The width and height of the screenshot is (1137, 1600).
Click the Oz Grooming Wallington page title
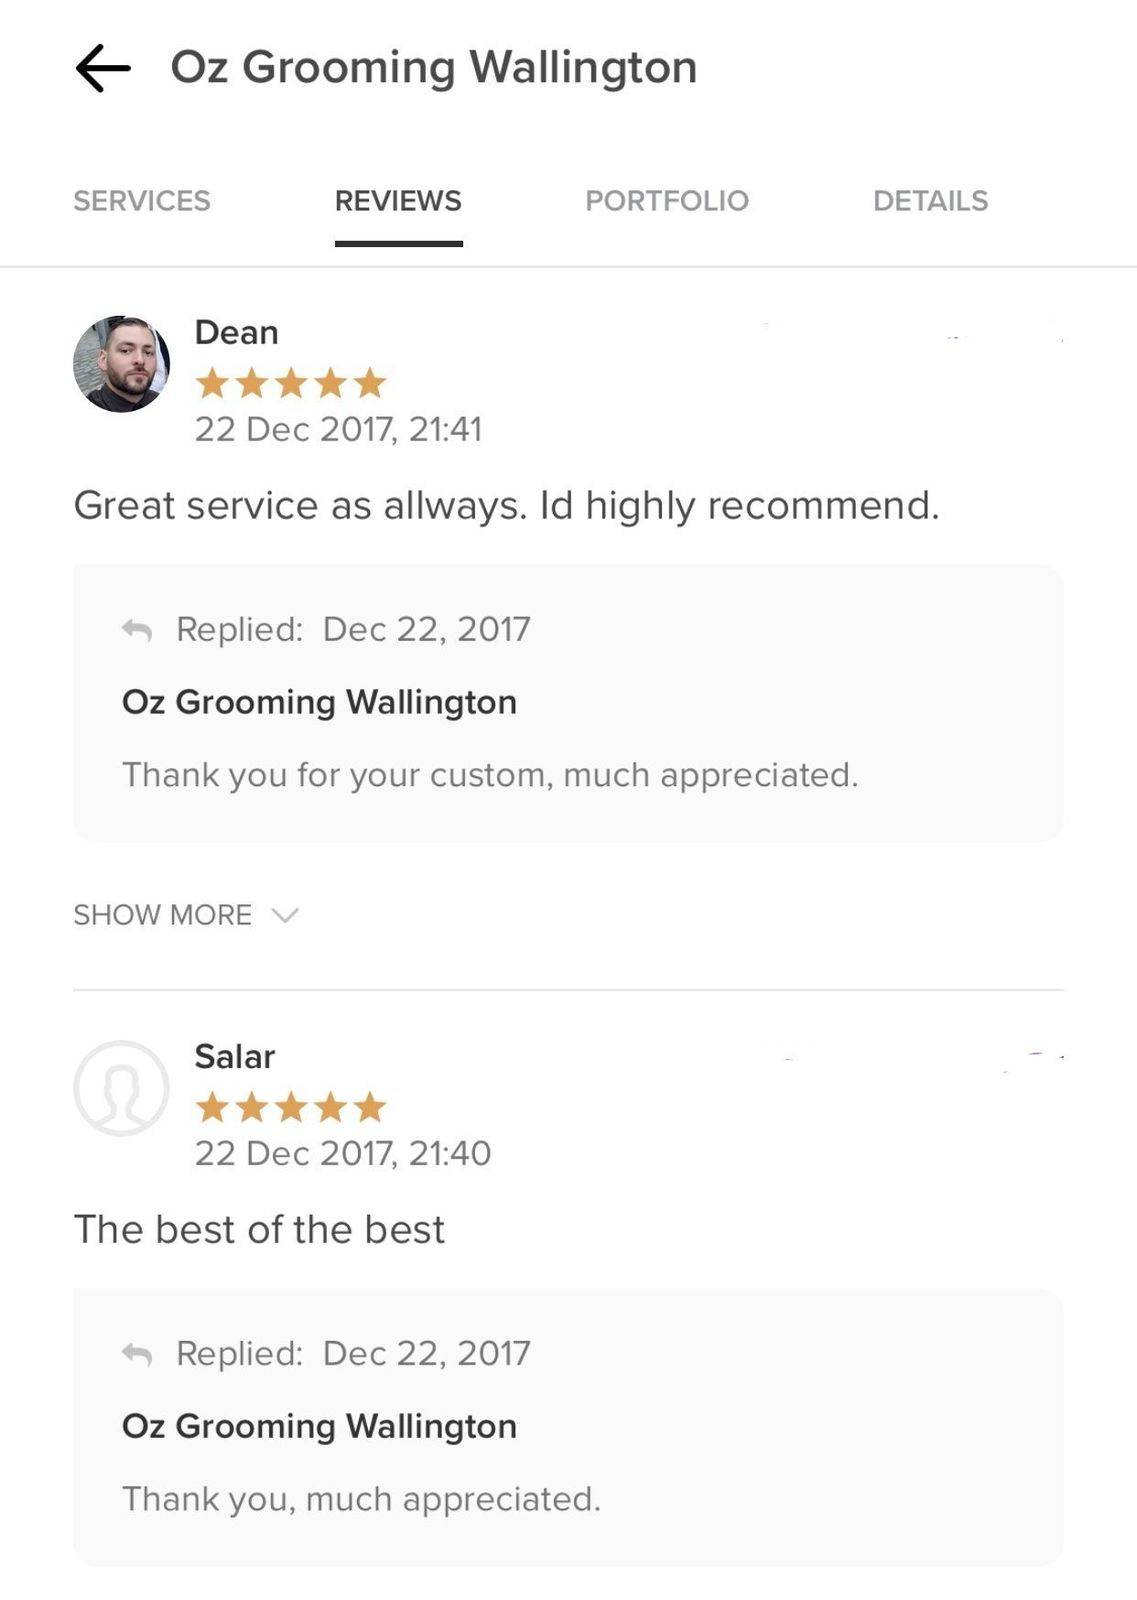point(434,68)
